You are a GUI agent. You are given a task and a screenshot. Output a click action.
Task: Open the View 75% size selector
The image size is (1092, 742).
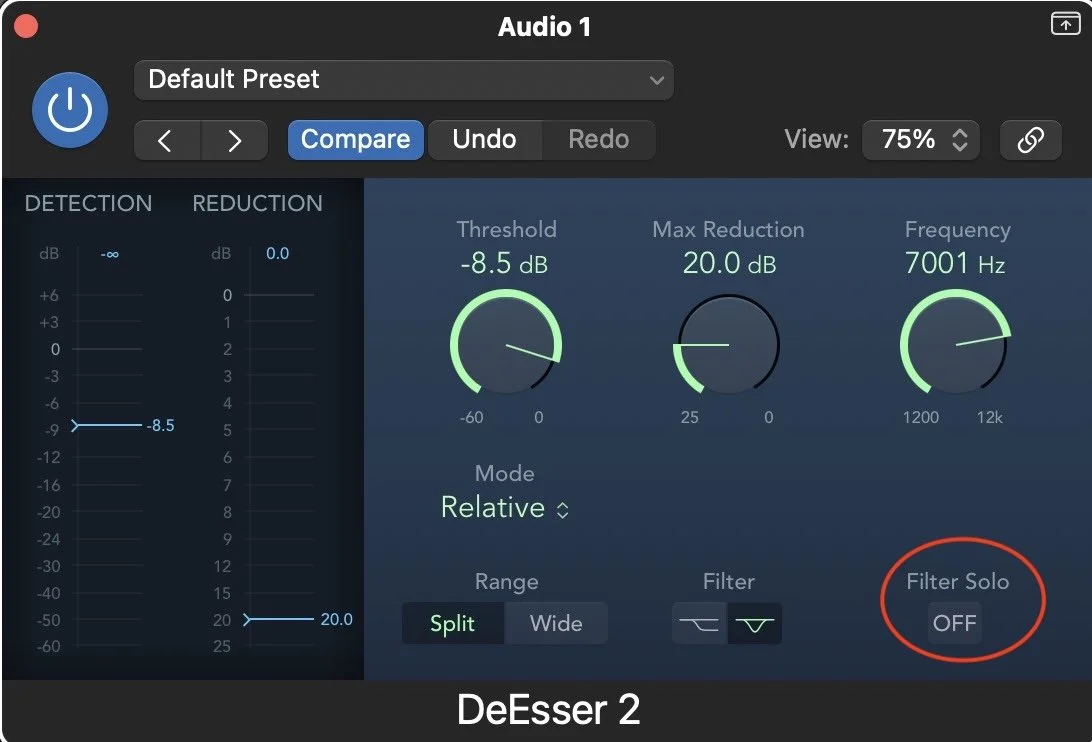point(921,140)
